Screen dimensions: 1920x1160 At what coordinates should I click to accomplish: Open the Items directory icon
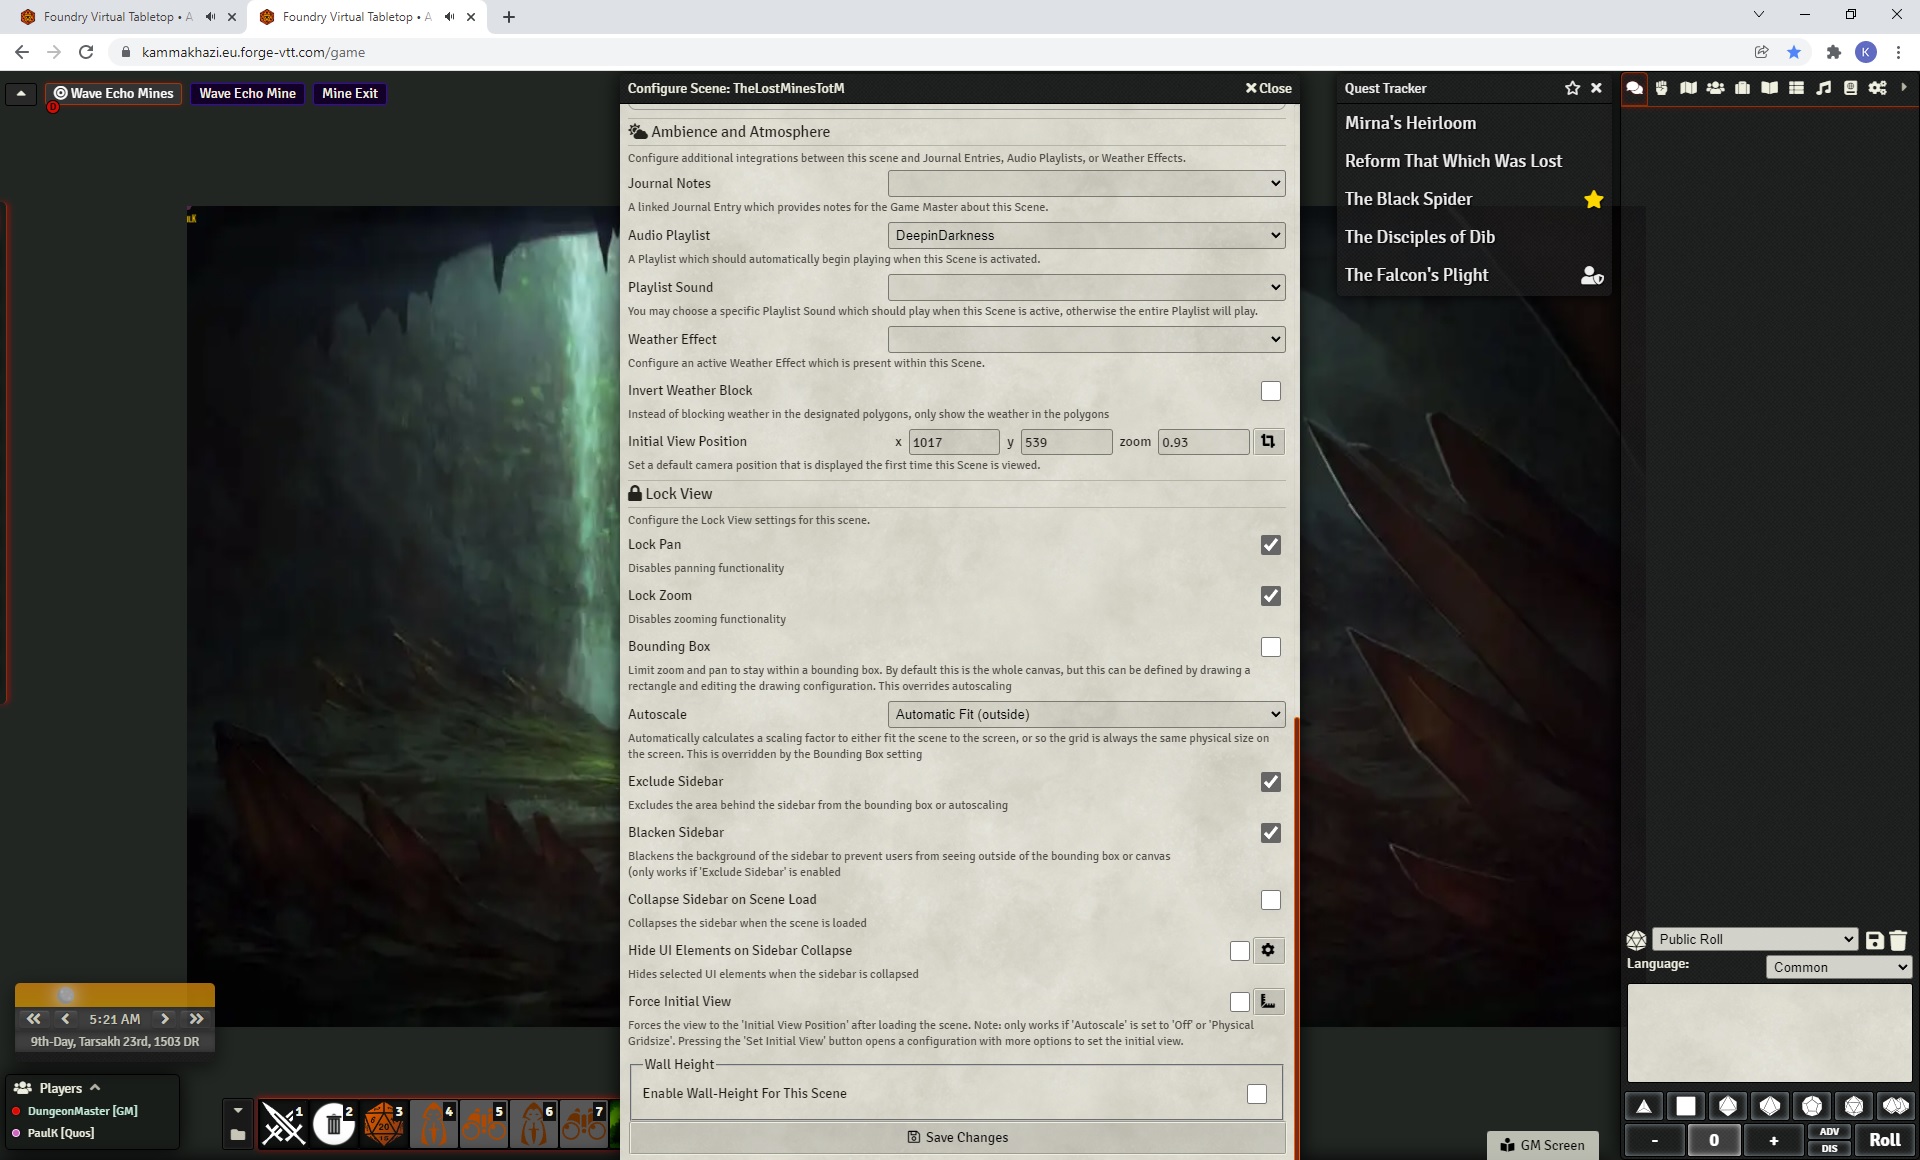tap(1741, 88)
